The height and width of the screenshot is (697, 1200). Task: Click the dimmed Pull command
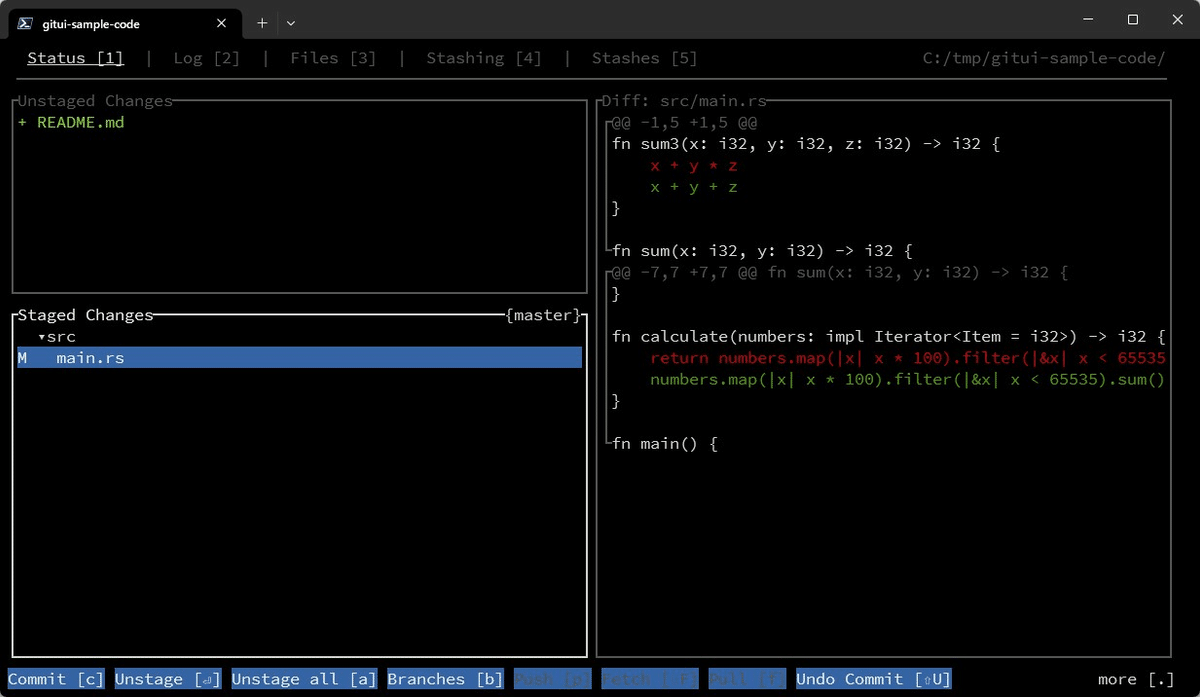[x=747, y=679]
